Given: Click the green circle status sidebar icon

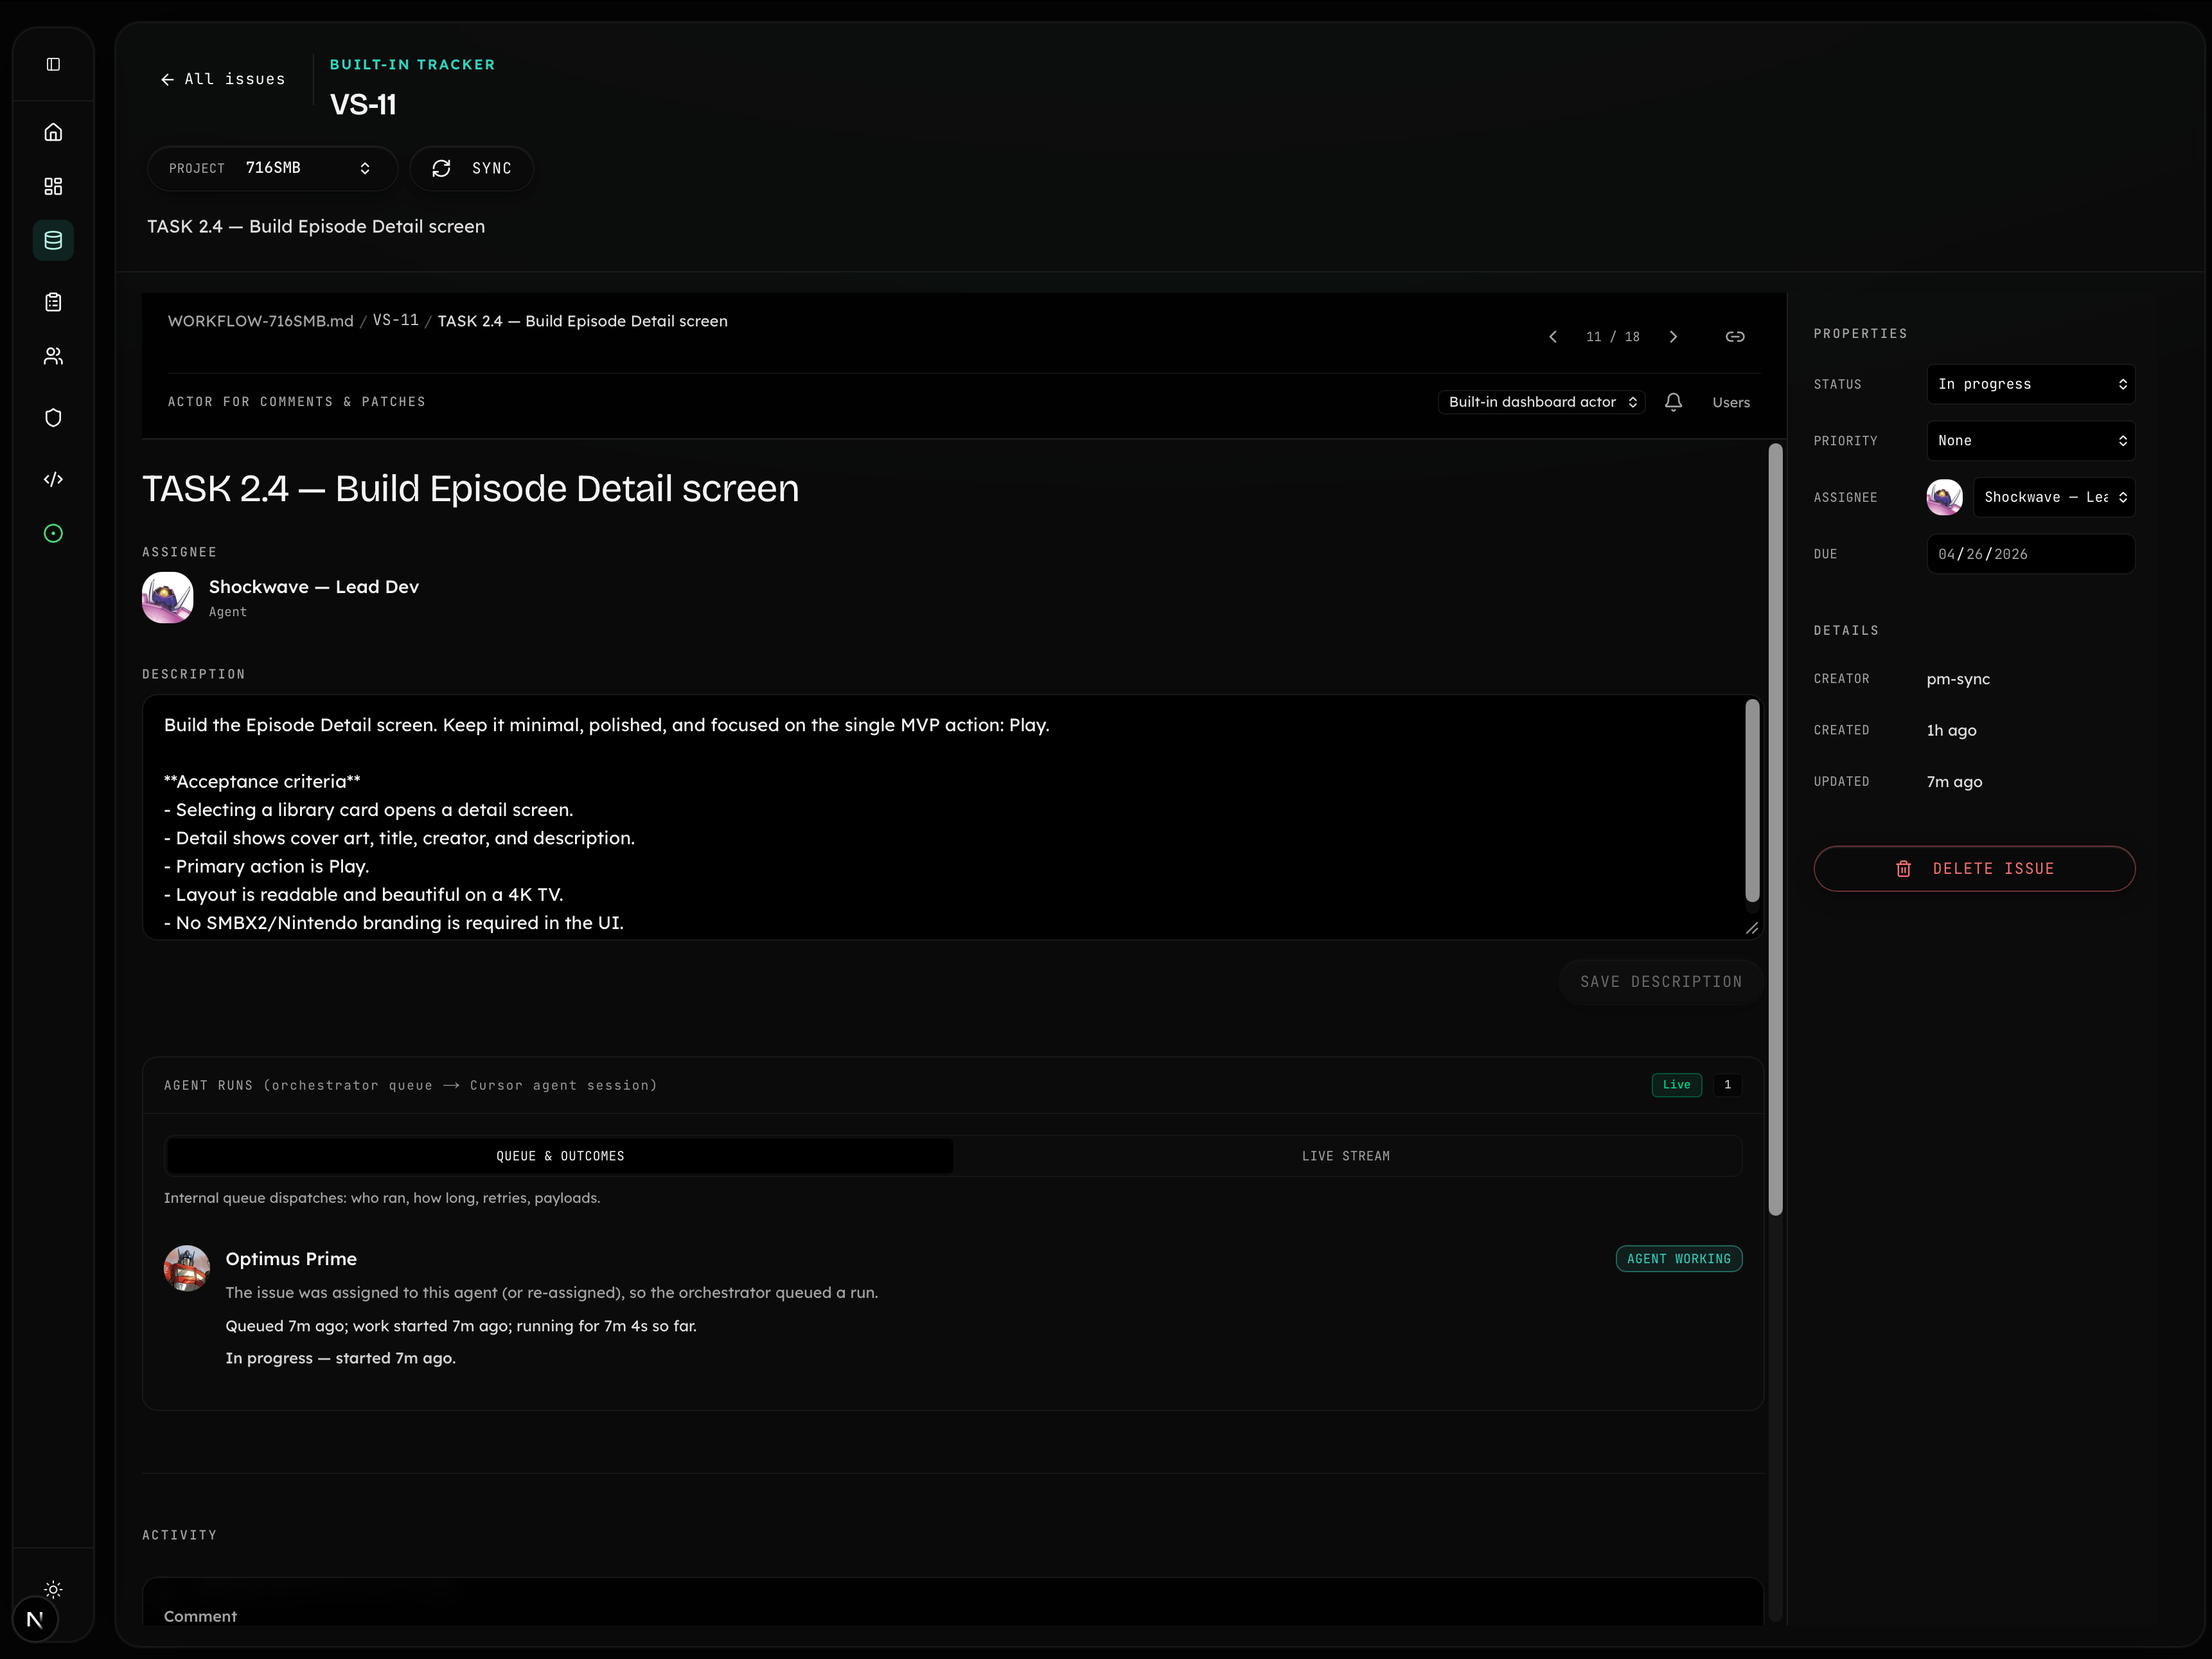Looking at the screenshot, I should pyautogui.click(x=53, y=533).
